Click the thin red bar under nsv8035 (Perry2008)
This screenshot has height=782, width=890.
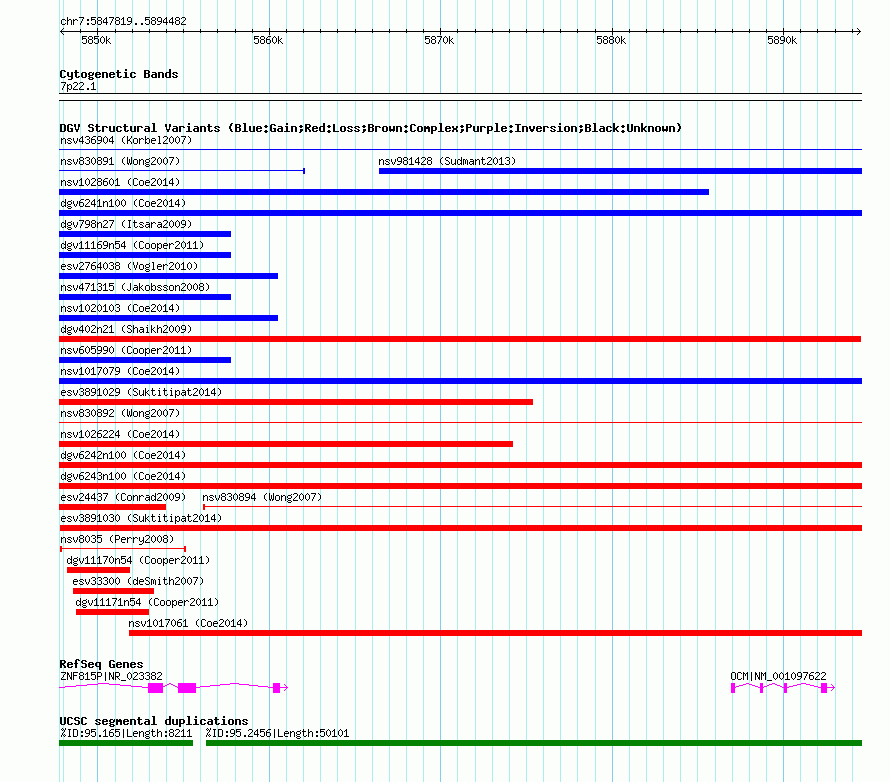coord(123,549)
